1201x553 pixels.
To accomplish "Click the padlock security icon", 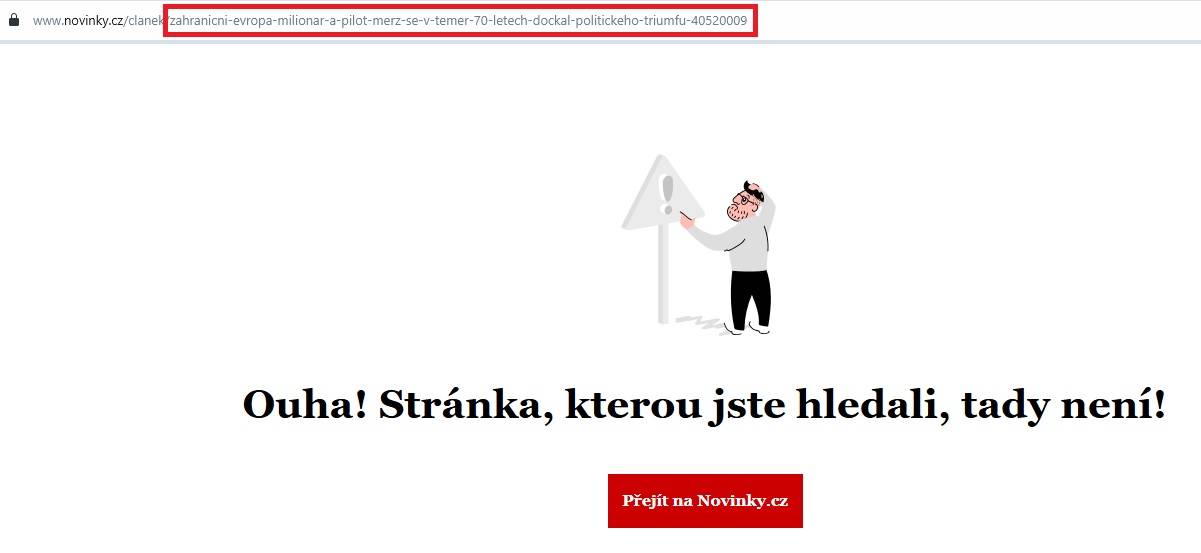I will pyautogui.click(x=13, y=20).
